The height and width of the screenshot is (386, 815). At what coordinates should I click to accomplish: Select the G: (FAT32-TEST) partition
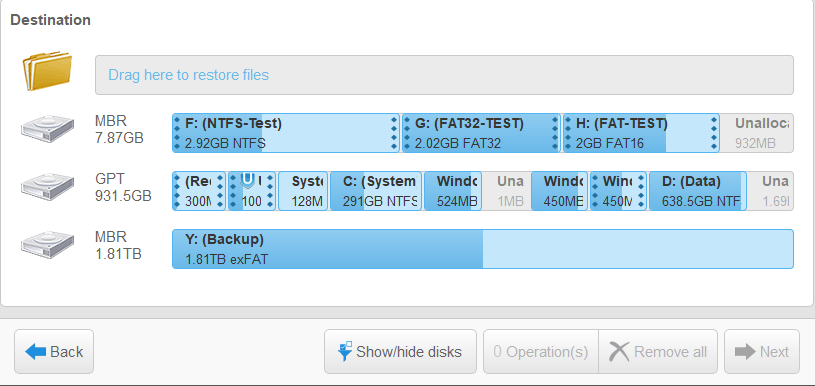click(x=481, y=133)
